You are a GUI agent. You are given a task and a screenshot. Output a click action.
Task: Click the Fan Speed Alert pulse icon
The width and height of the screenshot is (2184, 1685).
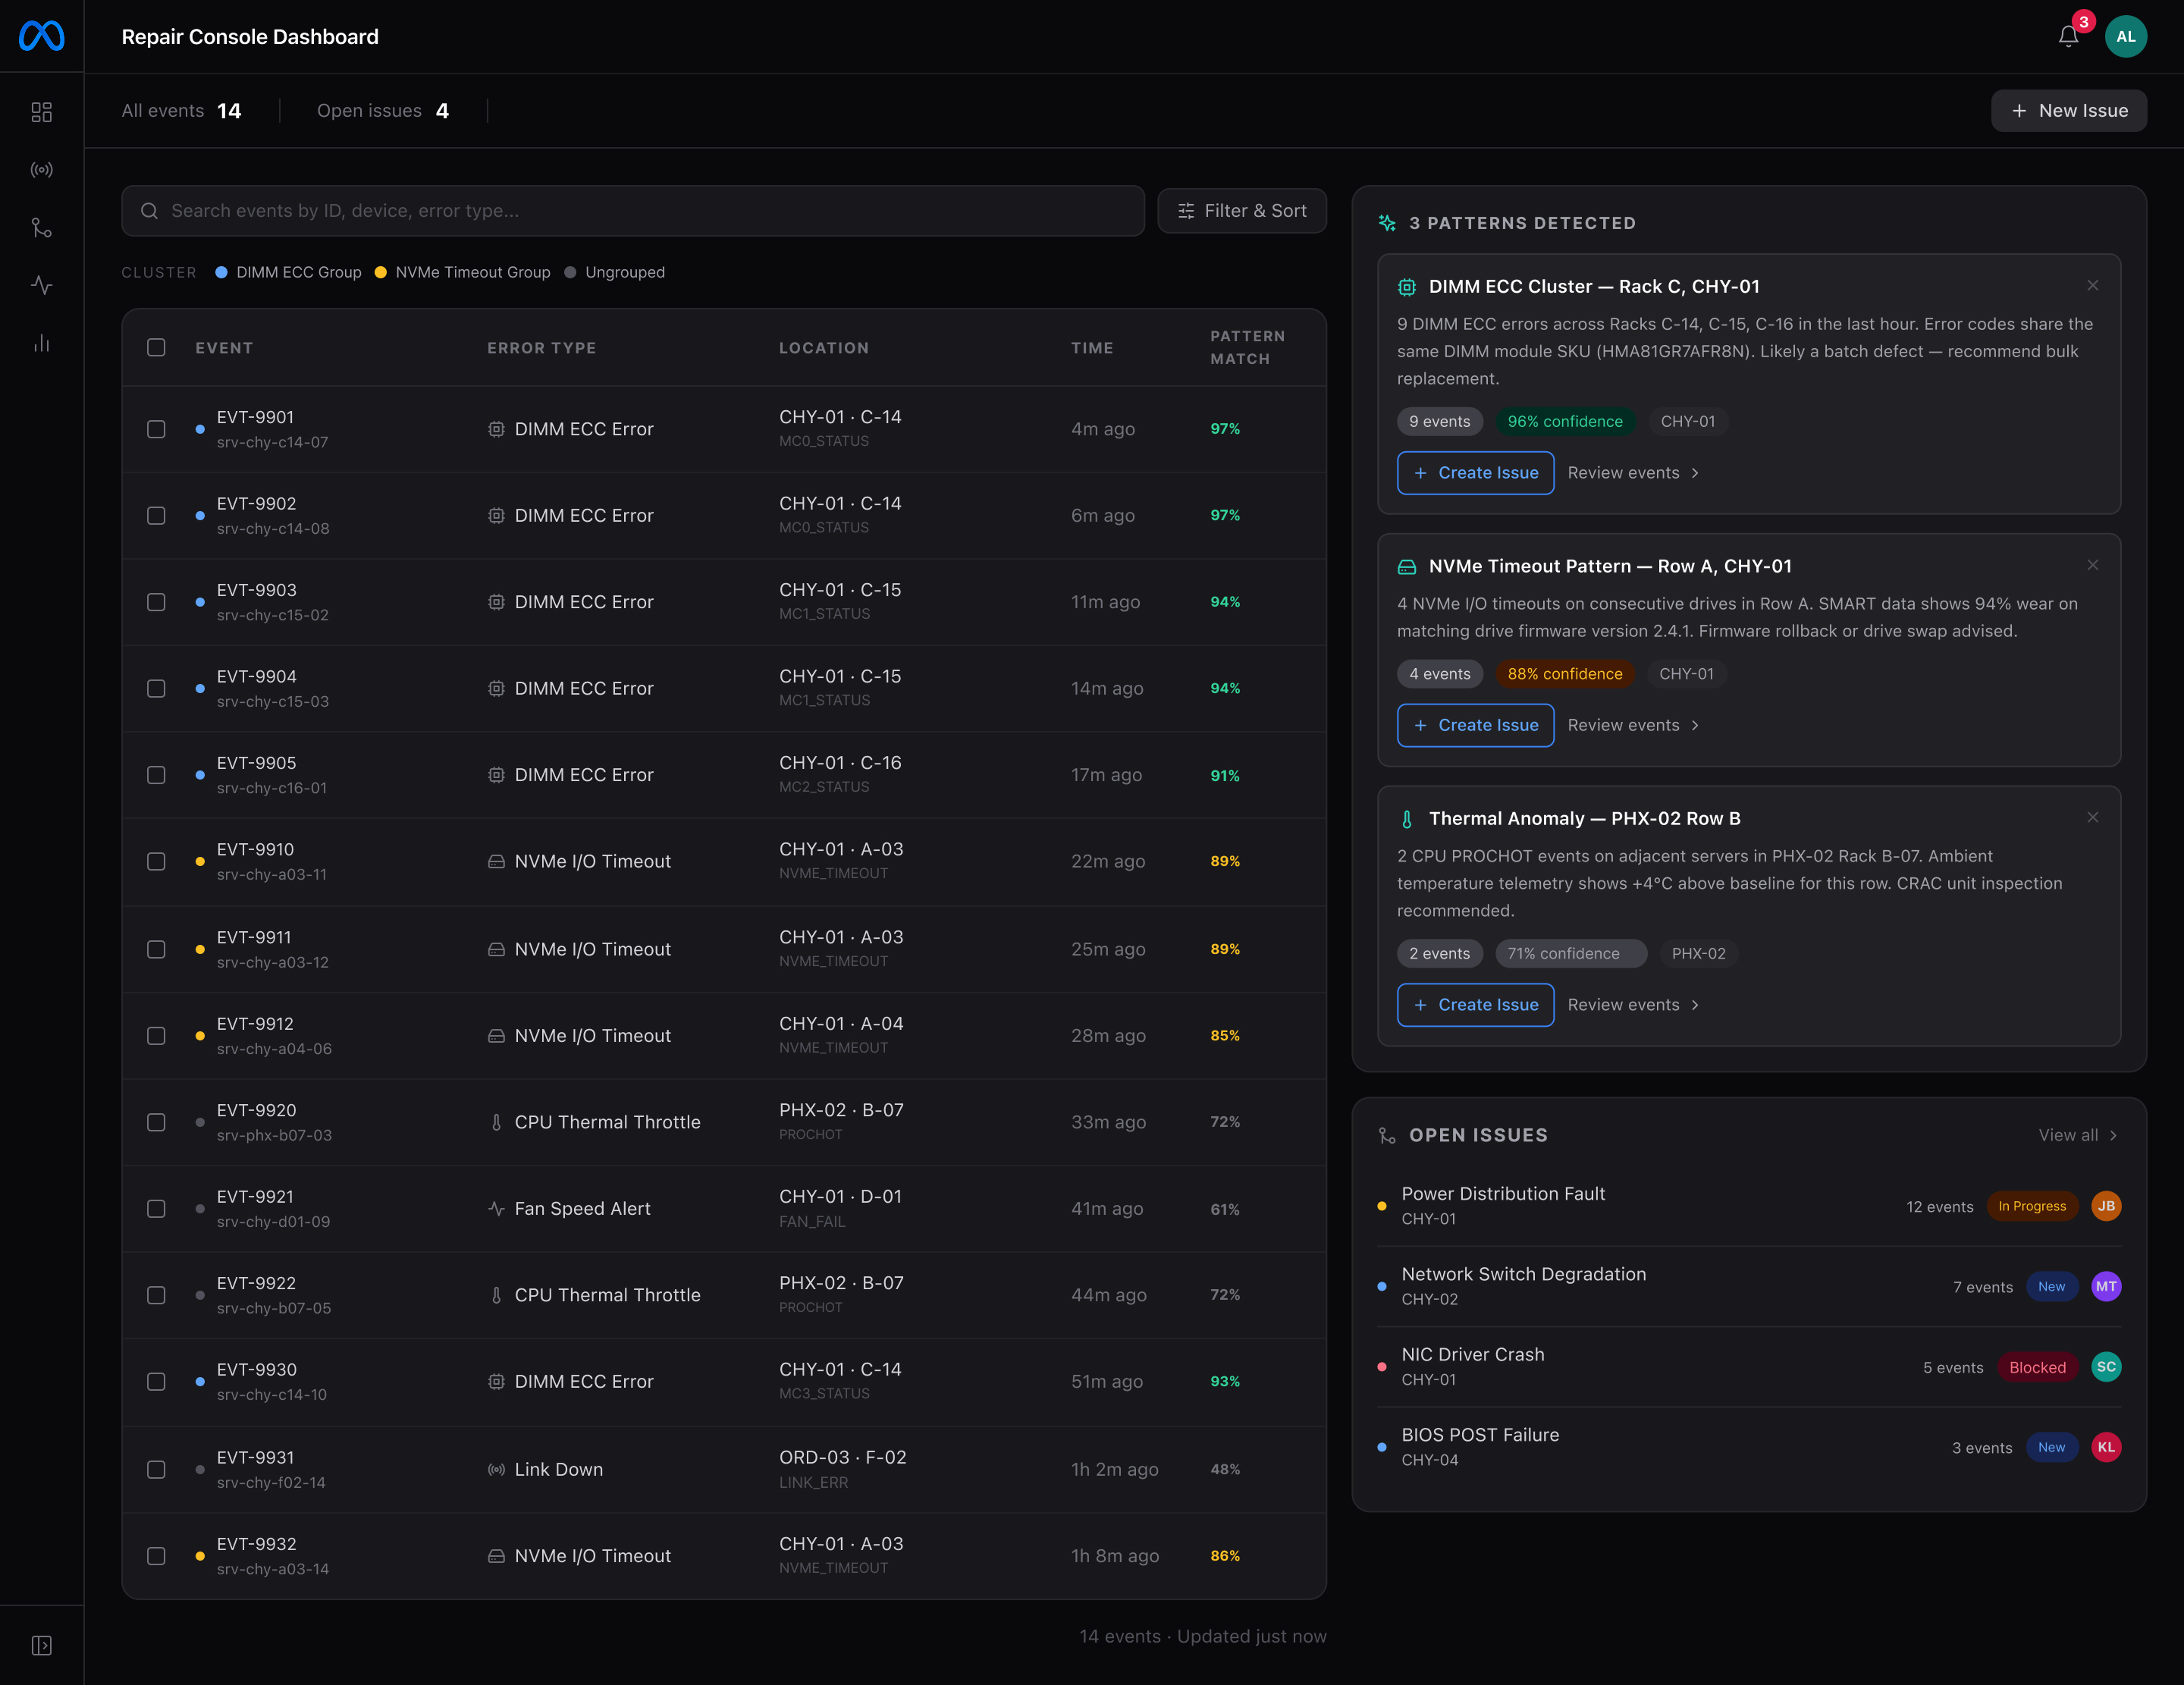(496, 1209)
